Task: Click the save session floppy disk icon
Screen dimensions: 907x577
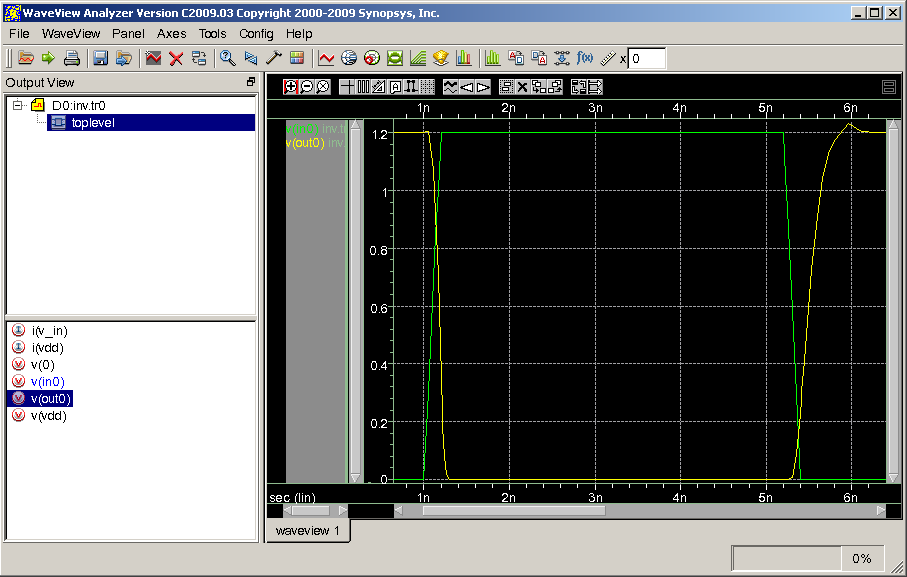Action: [101, 59]
